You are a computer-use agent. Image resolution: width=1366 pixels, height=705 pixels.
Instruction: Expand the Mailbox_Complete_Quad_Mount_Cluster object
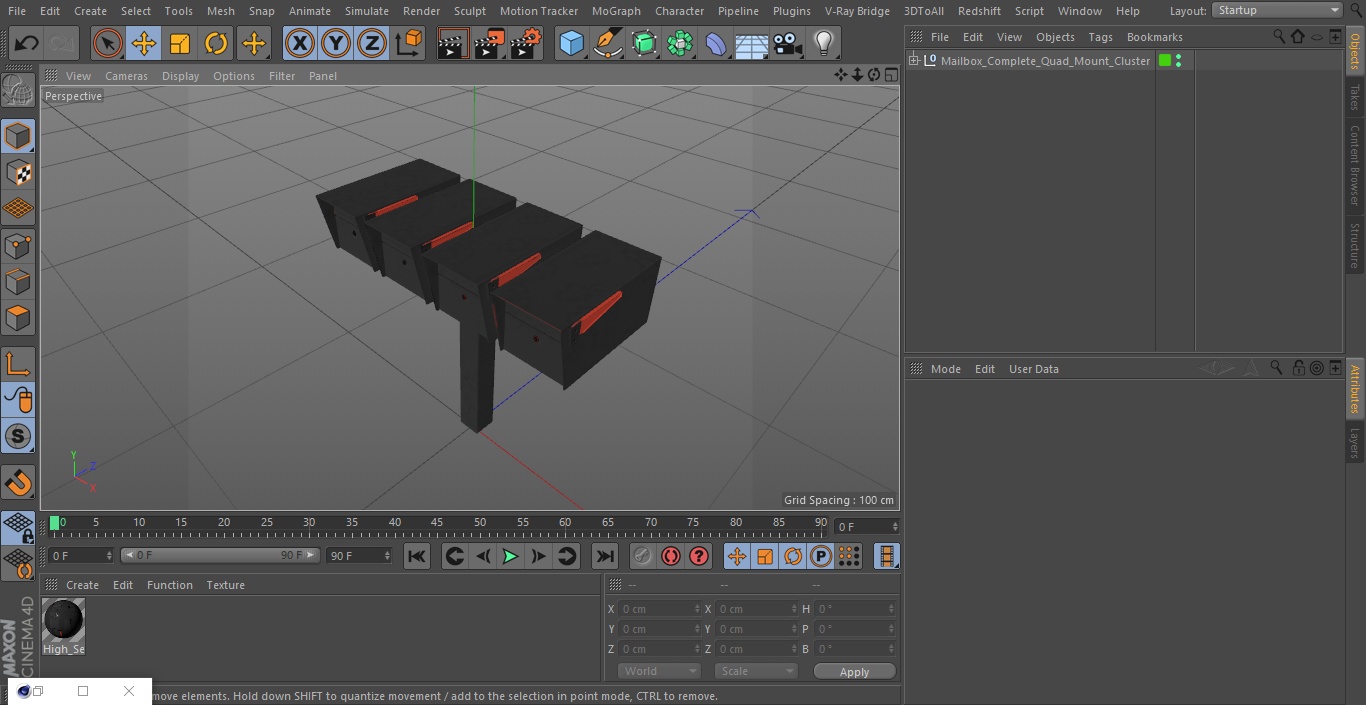tap(913, 61)
